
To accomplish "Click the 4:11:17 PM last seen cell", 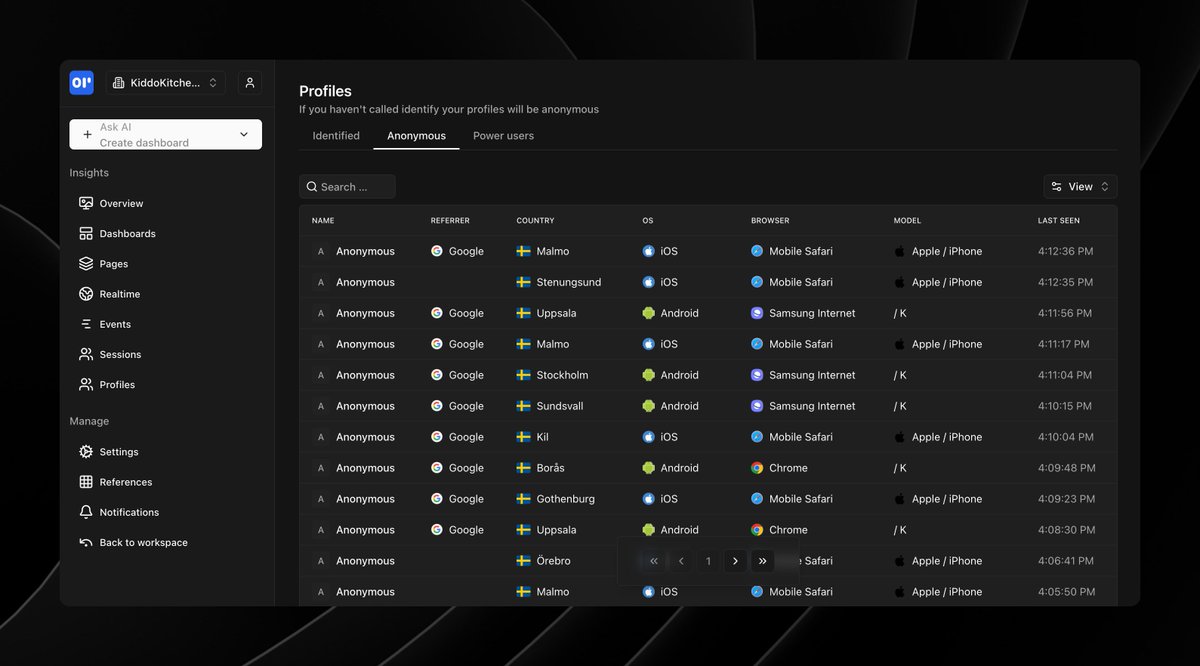I will click(1064, 344).
